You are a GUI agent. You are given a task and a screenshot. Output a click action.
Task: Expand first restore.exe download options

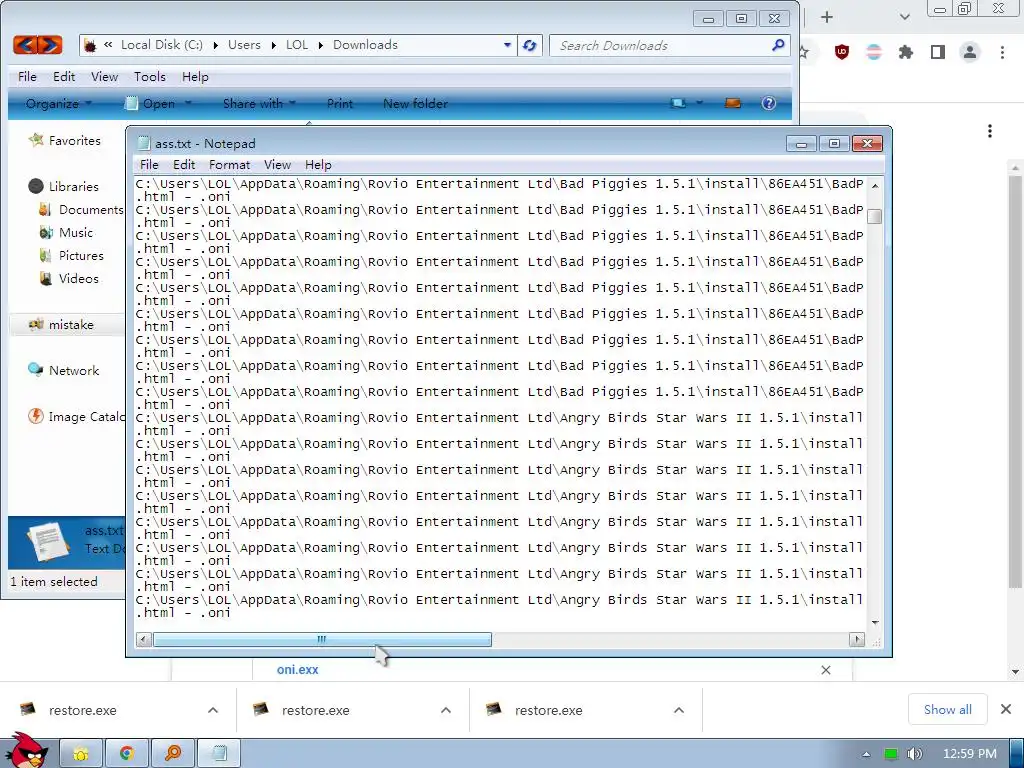(213, 710)
